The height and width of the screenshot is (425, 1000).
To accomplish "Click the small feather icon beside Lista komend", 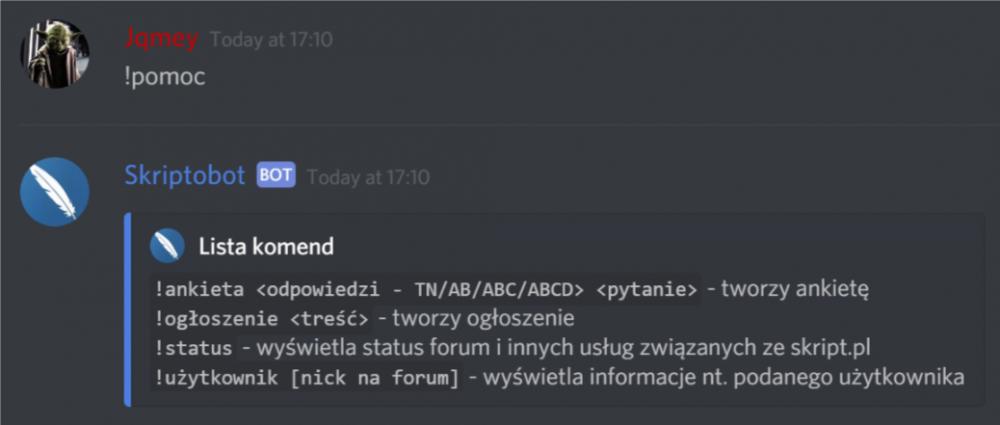I will pos(167,246).
